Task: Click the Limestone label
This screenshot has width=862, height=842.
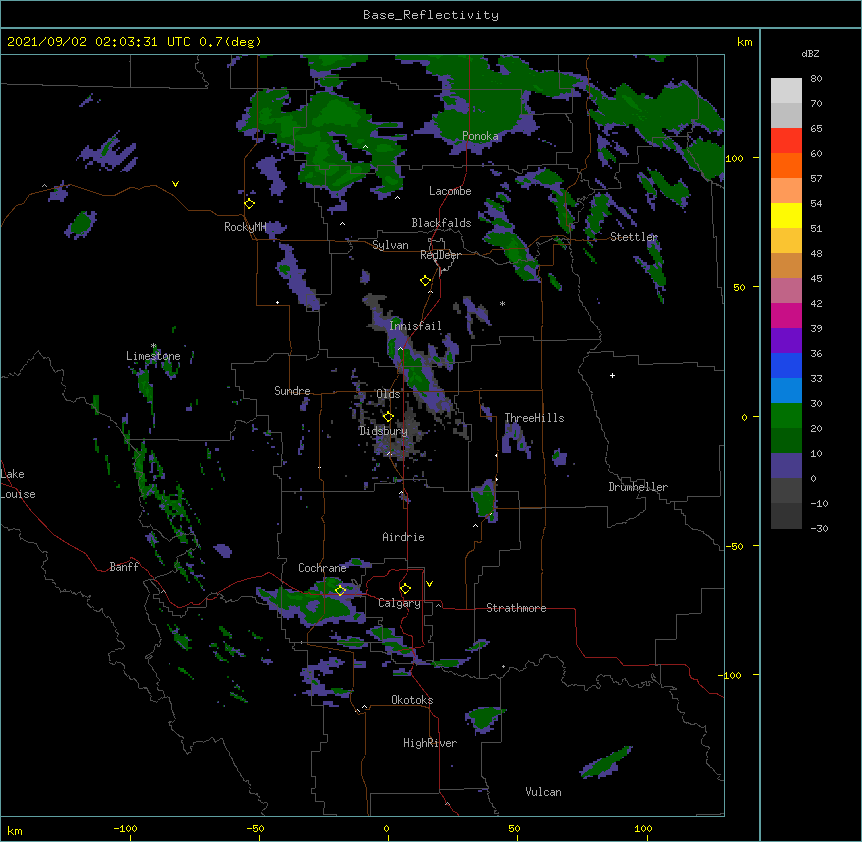Action: 153,356
